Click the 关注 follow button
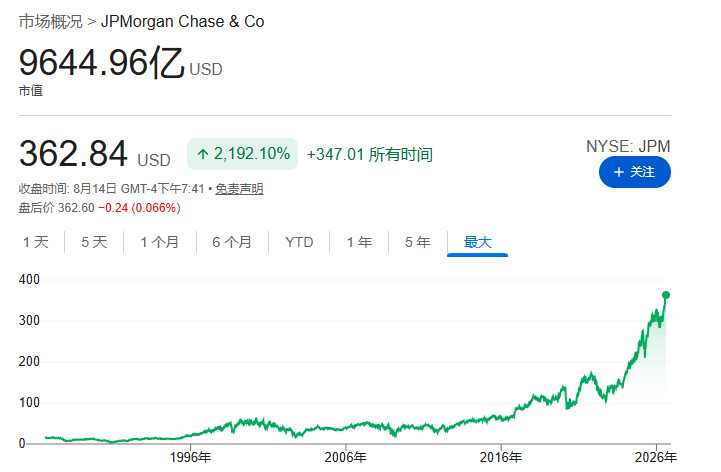 click(x=635, y=172)
